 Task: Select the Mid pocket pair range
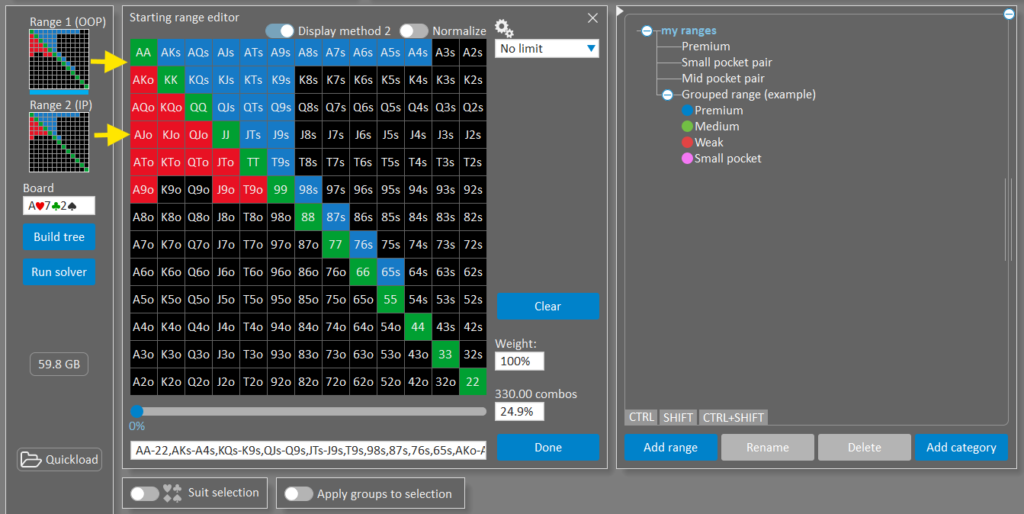point(722,78)
